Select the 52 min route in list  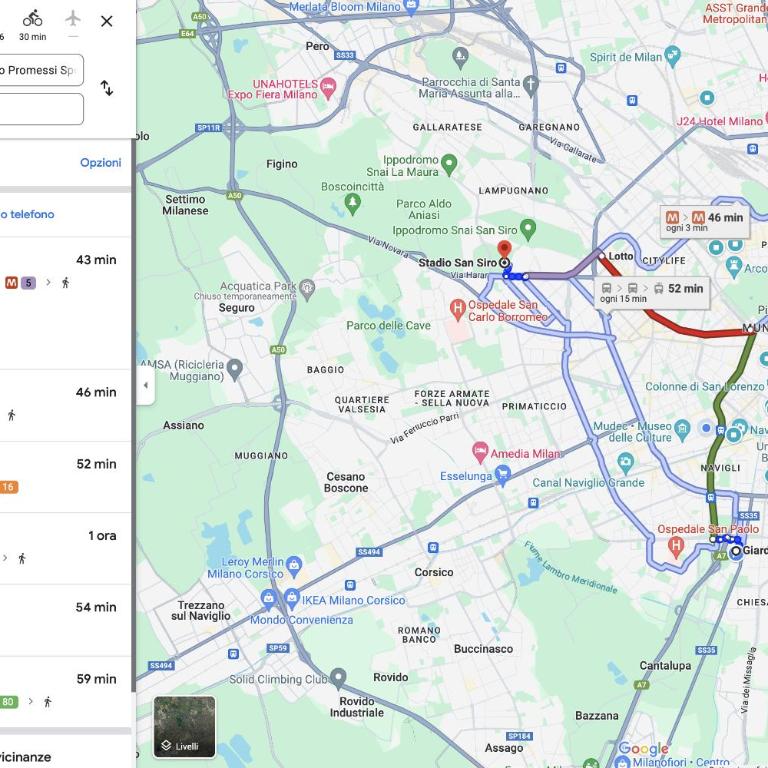65,478
